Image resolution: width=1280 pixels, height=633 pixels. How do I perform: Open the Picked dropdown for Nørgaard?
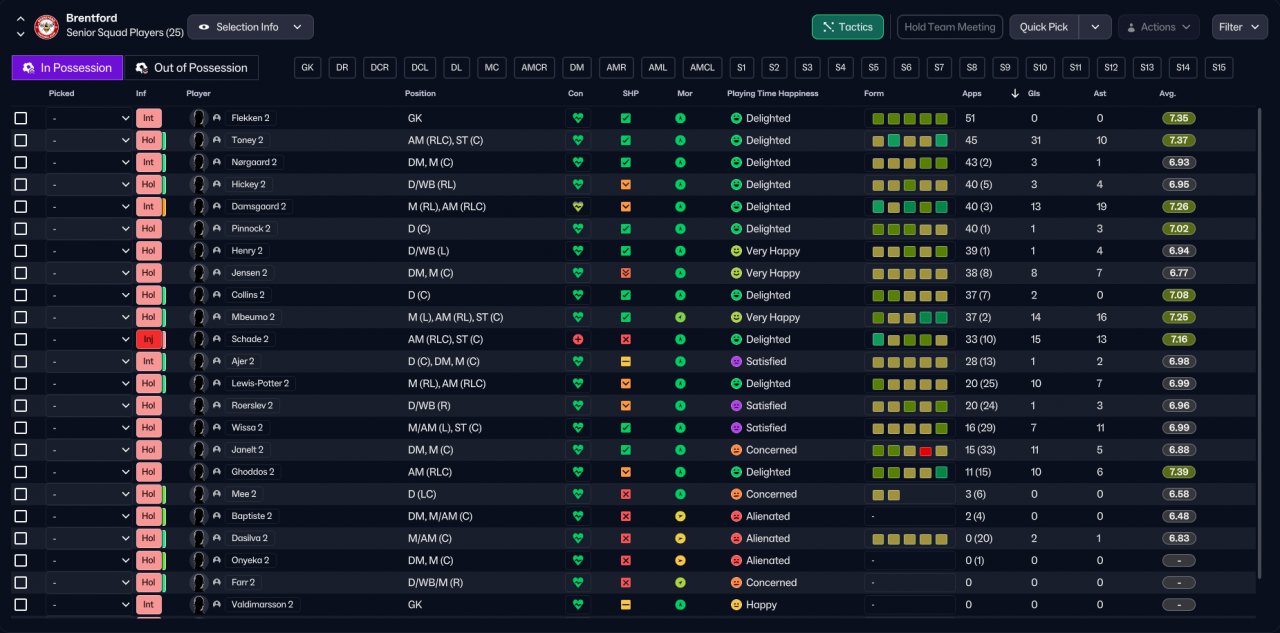[x=88, y=162]
